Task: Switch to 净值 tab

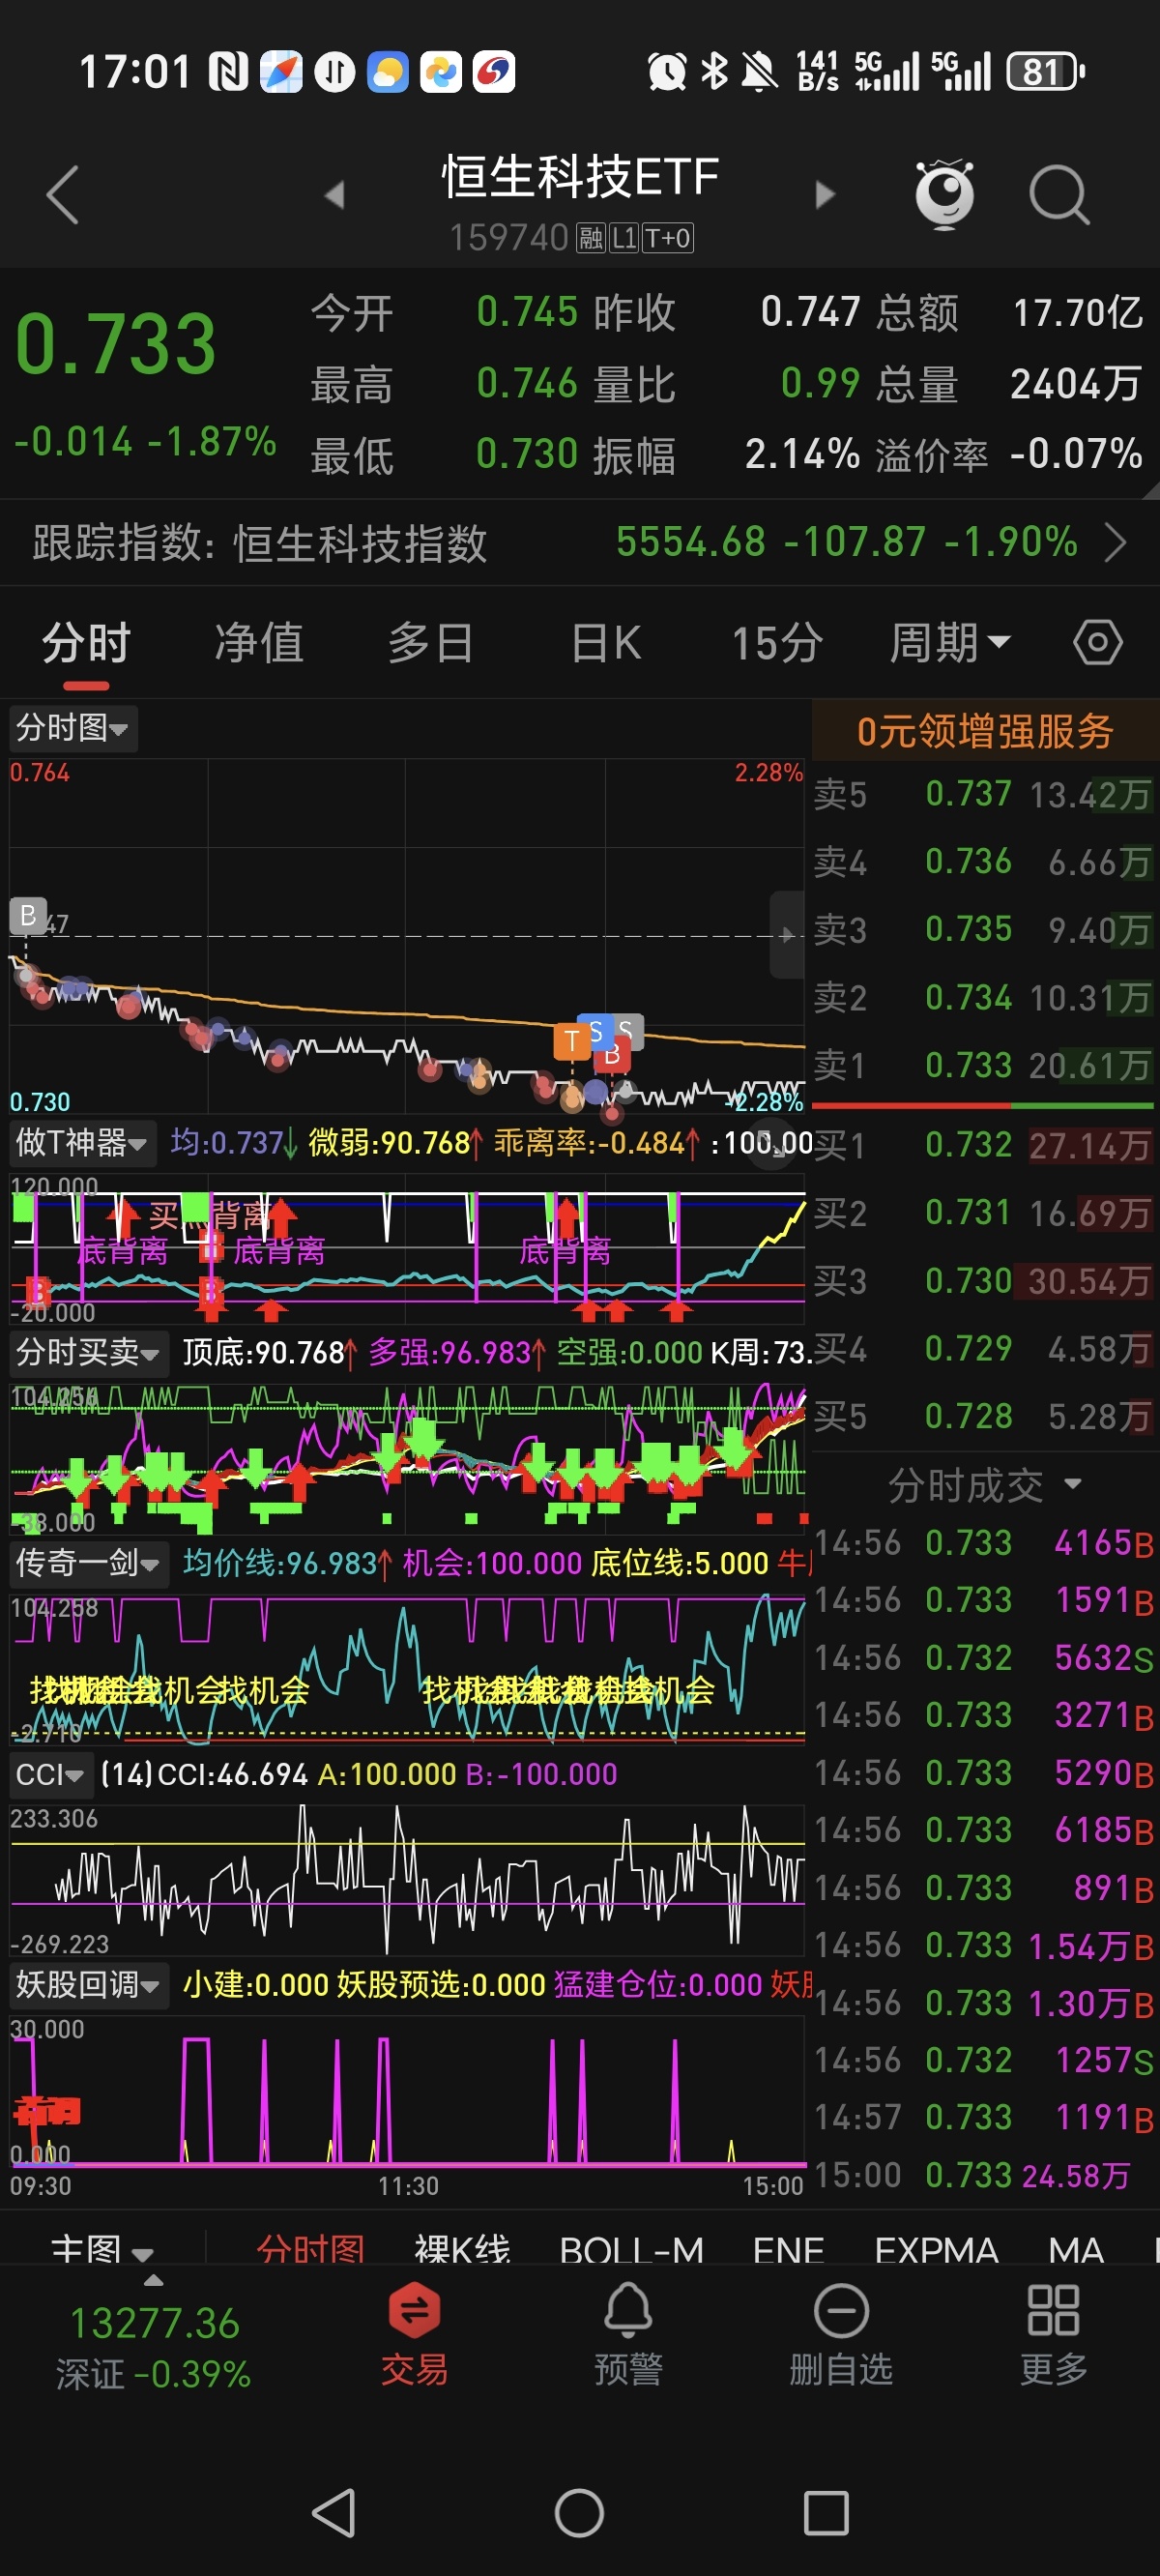Action: [259, 642]
